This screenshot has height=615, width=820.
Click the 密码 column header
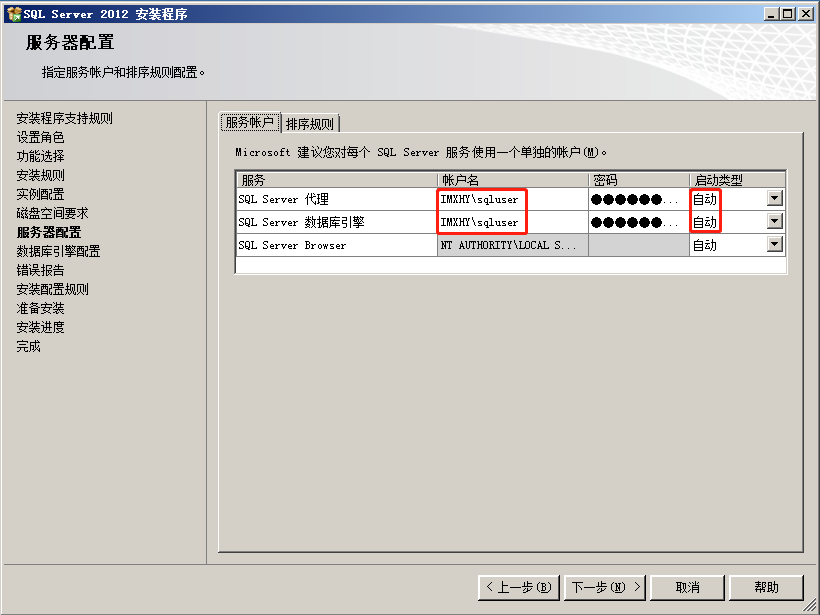pyautogui.click(x=639, y=180)
